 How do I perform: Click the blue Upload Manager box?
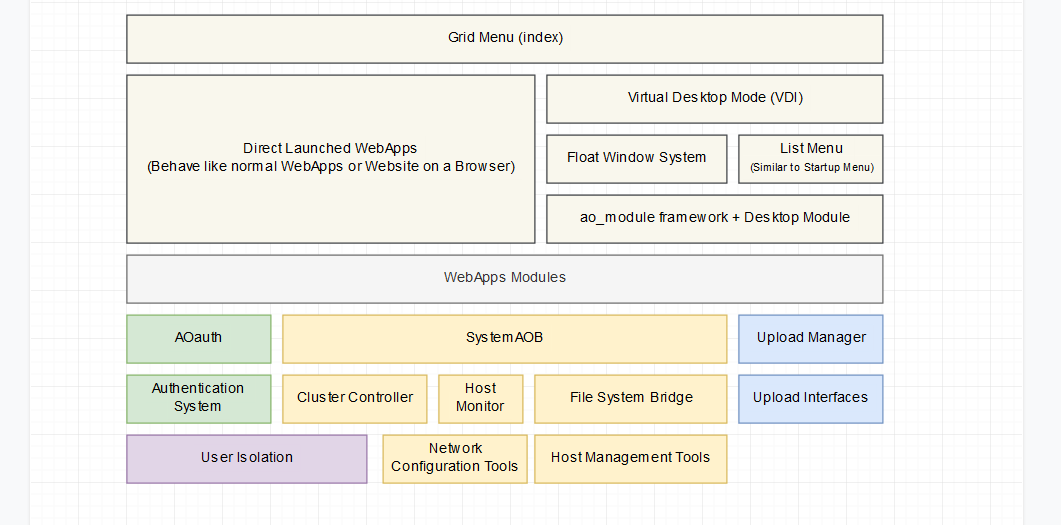coord(810,339)
